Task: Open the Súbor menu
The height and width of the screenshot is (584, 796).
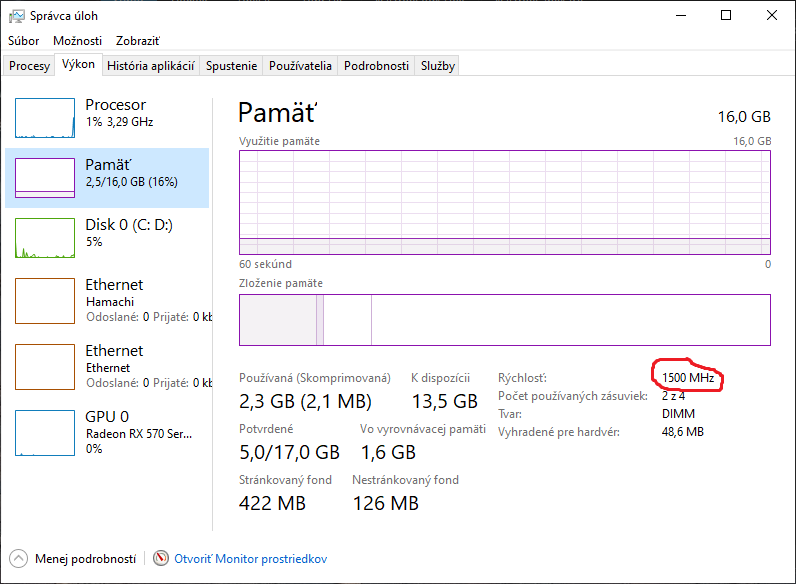Action: 24,41
